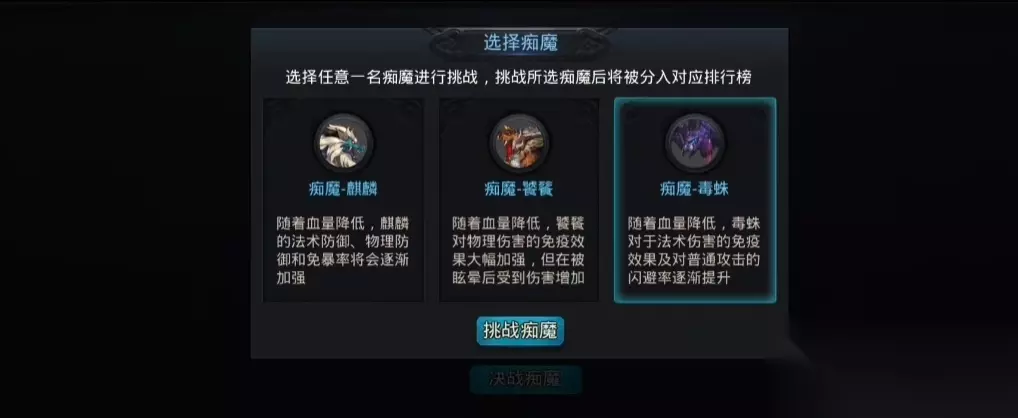Click the 选择痴魔 dialog title
The width and height of the screenshot is (1018, 418).
pyautogui.click(x=521, y=43)
